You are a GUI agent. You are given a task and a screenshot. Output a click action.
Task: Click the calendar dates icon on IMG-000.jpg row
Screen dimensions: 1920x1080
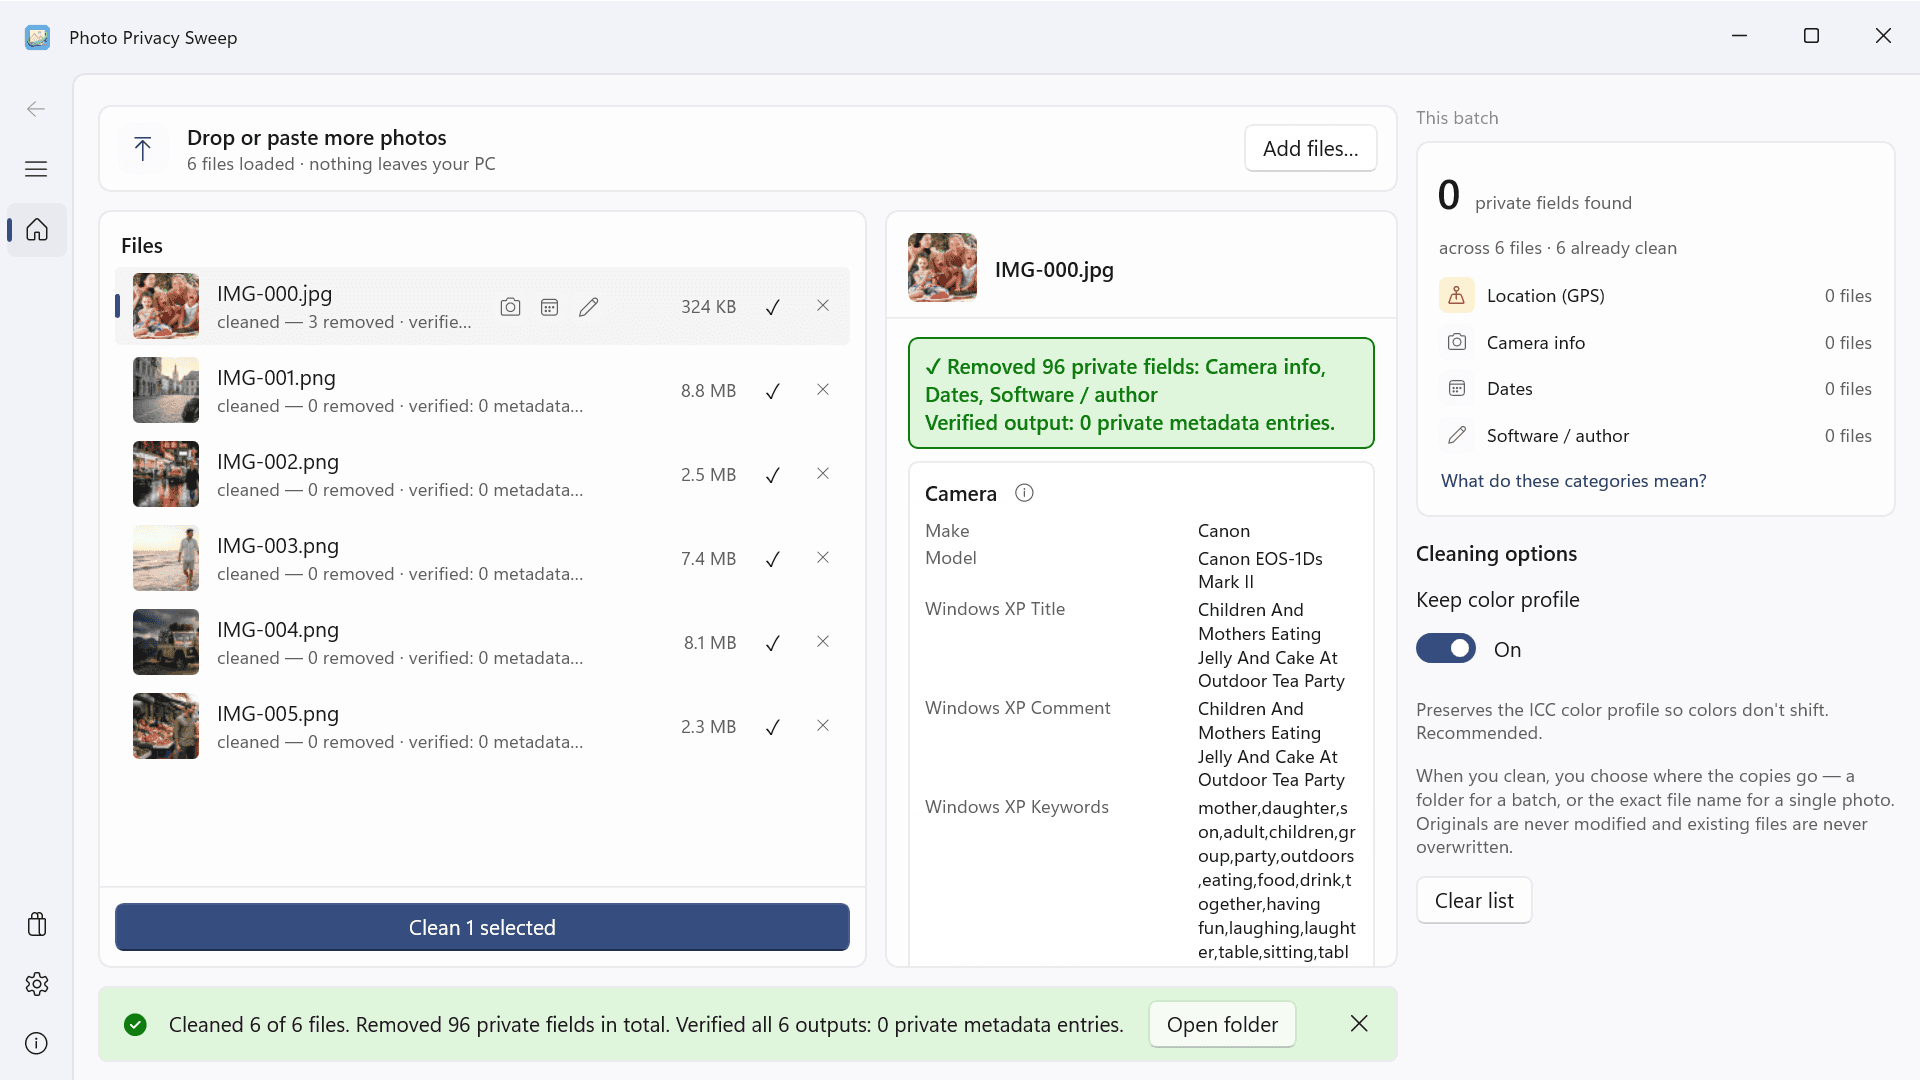pyautogui.click(x=549, y=307)
